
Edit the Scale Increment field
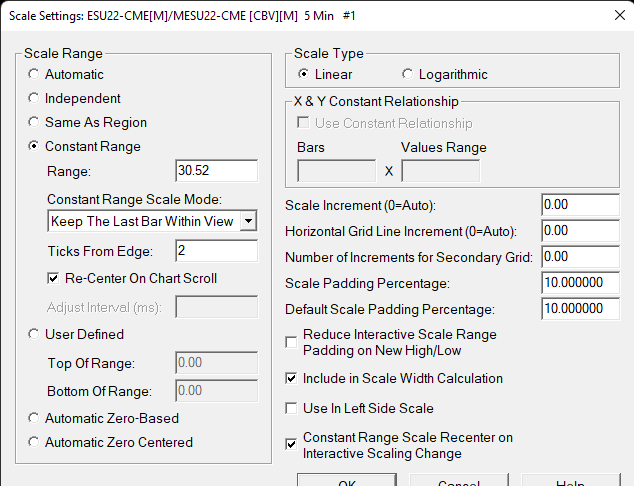pyautogui.click(x=580, y=205)
